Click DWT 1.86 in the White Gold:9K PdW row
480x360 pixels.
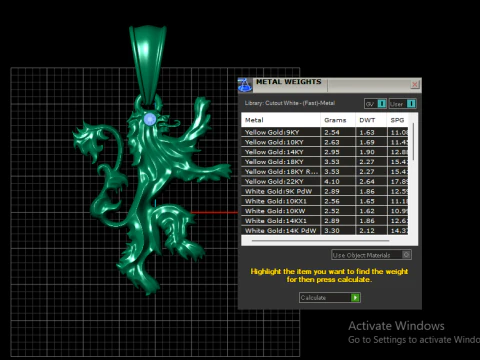click(x=367, y=191)
